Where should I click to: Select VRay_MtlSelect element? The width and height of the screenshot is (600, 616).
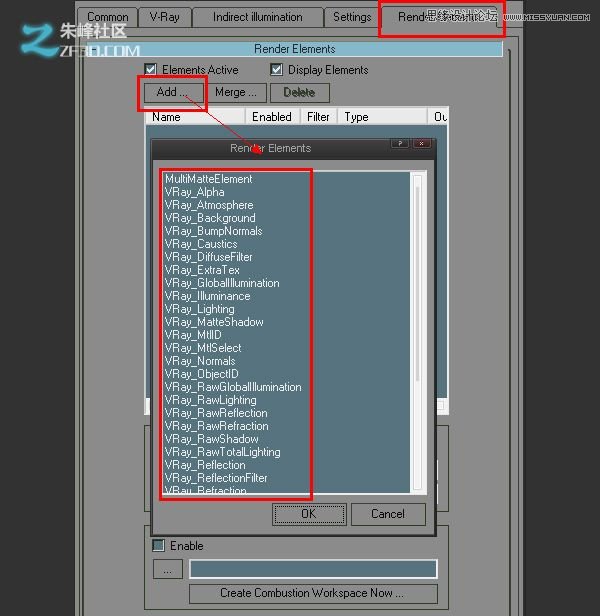click(203, 348)
